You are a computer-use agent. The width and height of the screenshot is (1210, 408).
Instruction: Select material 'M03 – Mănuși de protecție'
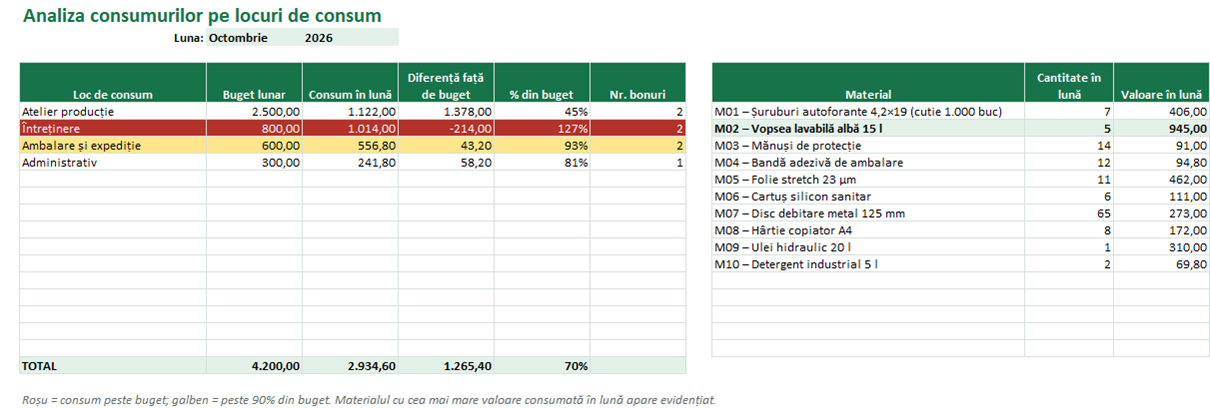[x=868, y=146]
